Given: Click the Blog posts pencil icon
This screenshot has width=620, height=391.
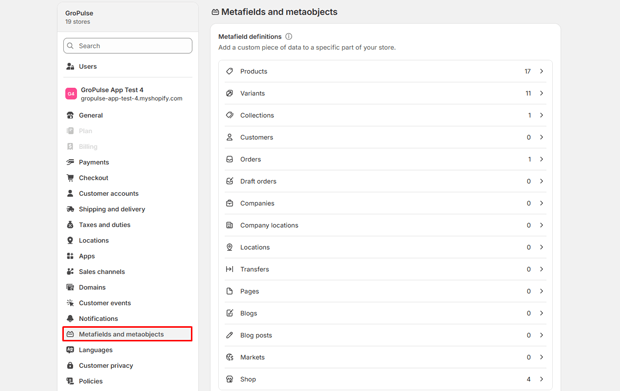Looking at the screenshot, I should (229, 335).
